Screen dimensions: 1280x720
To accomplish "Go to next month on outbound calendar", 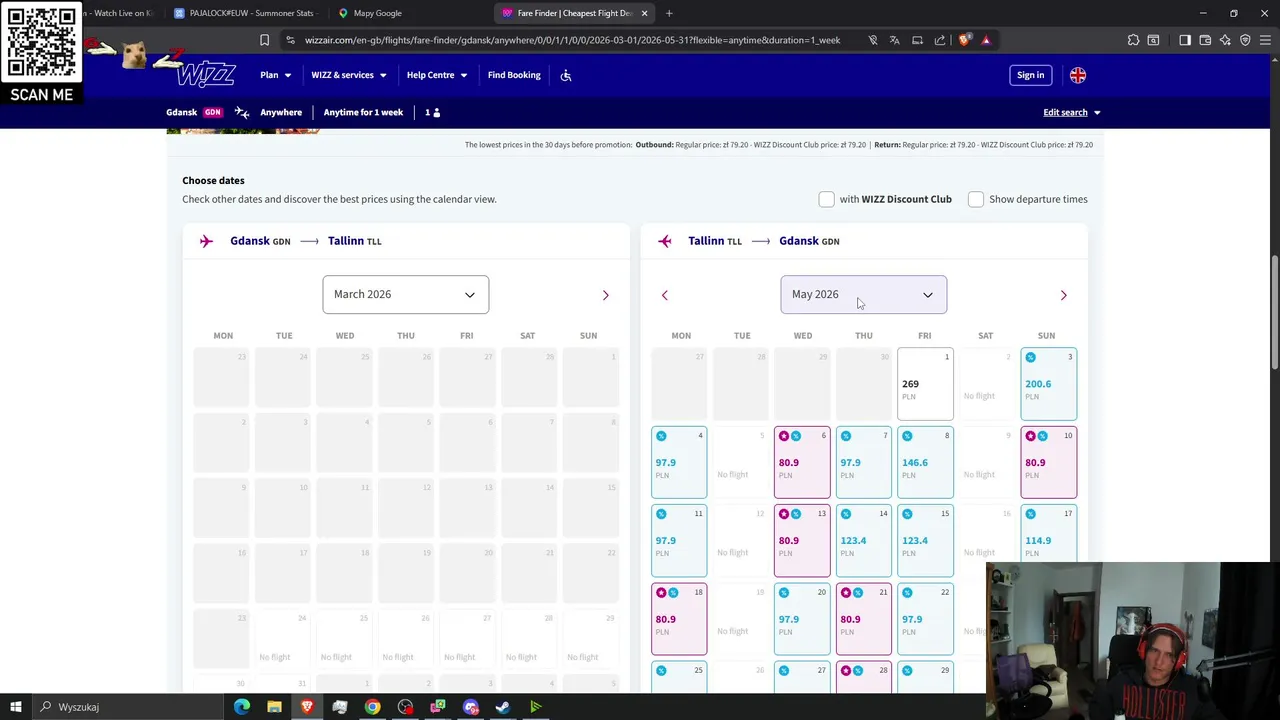I will 605,295.
